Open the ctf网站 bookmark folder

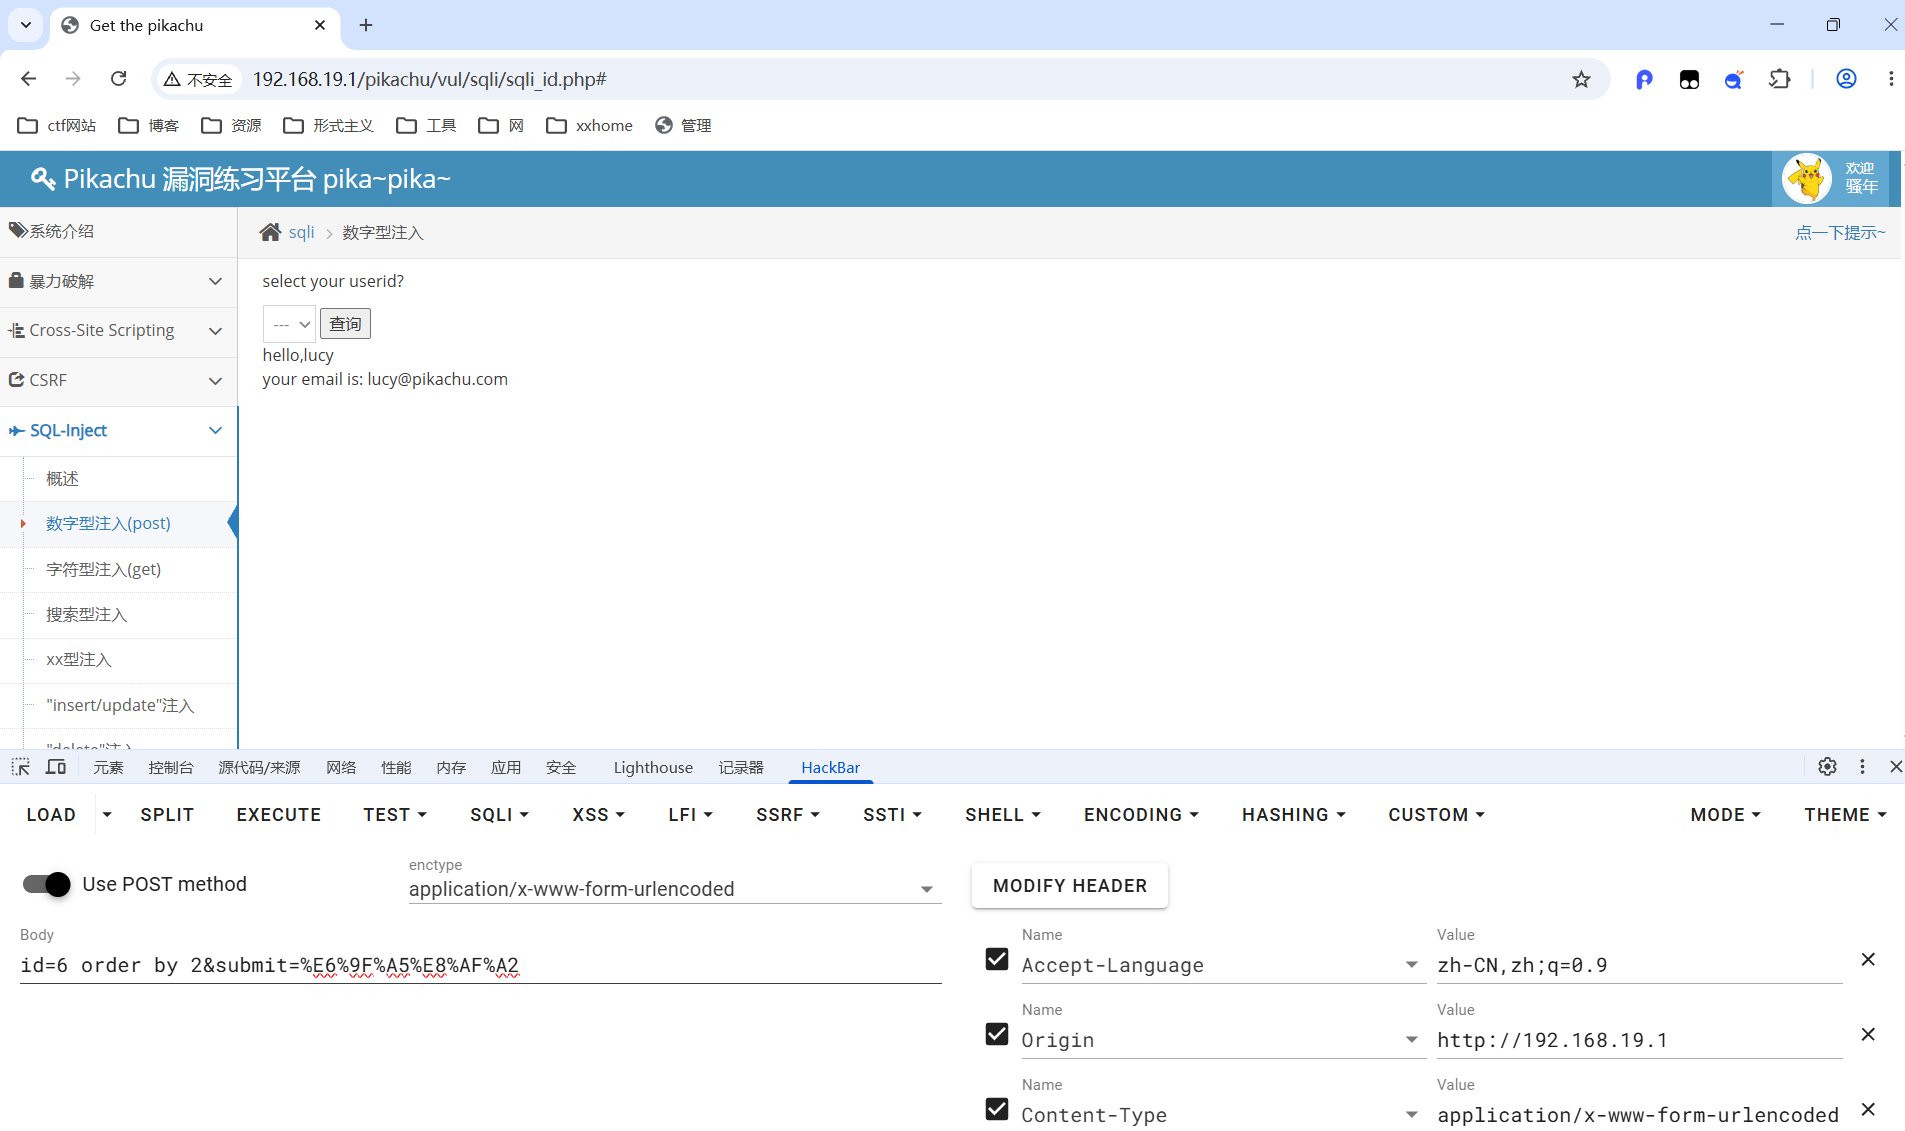tap(57, 125)
